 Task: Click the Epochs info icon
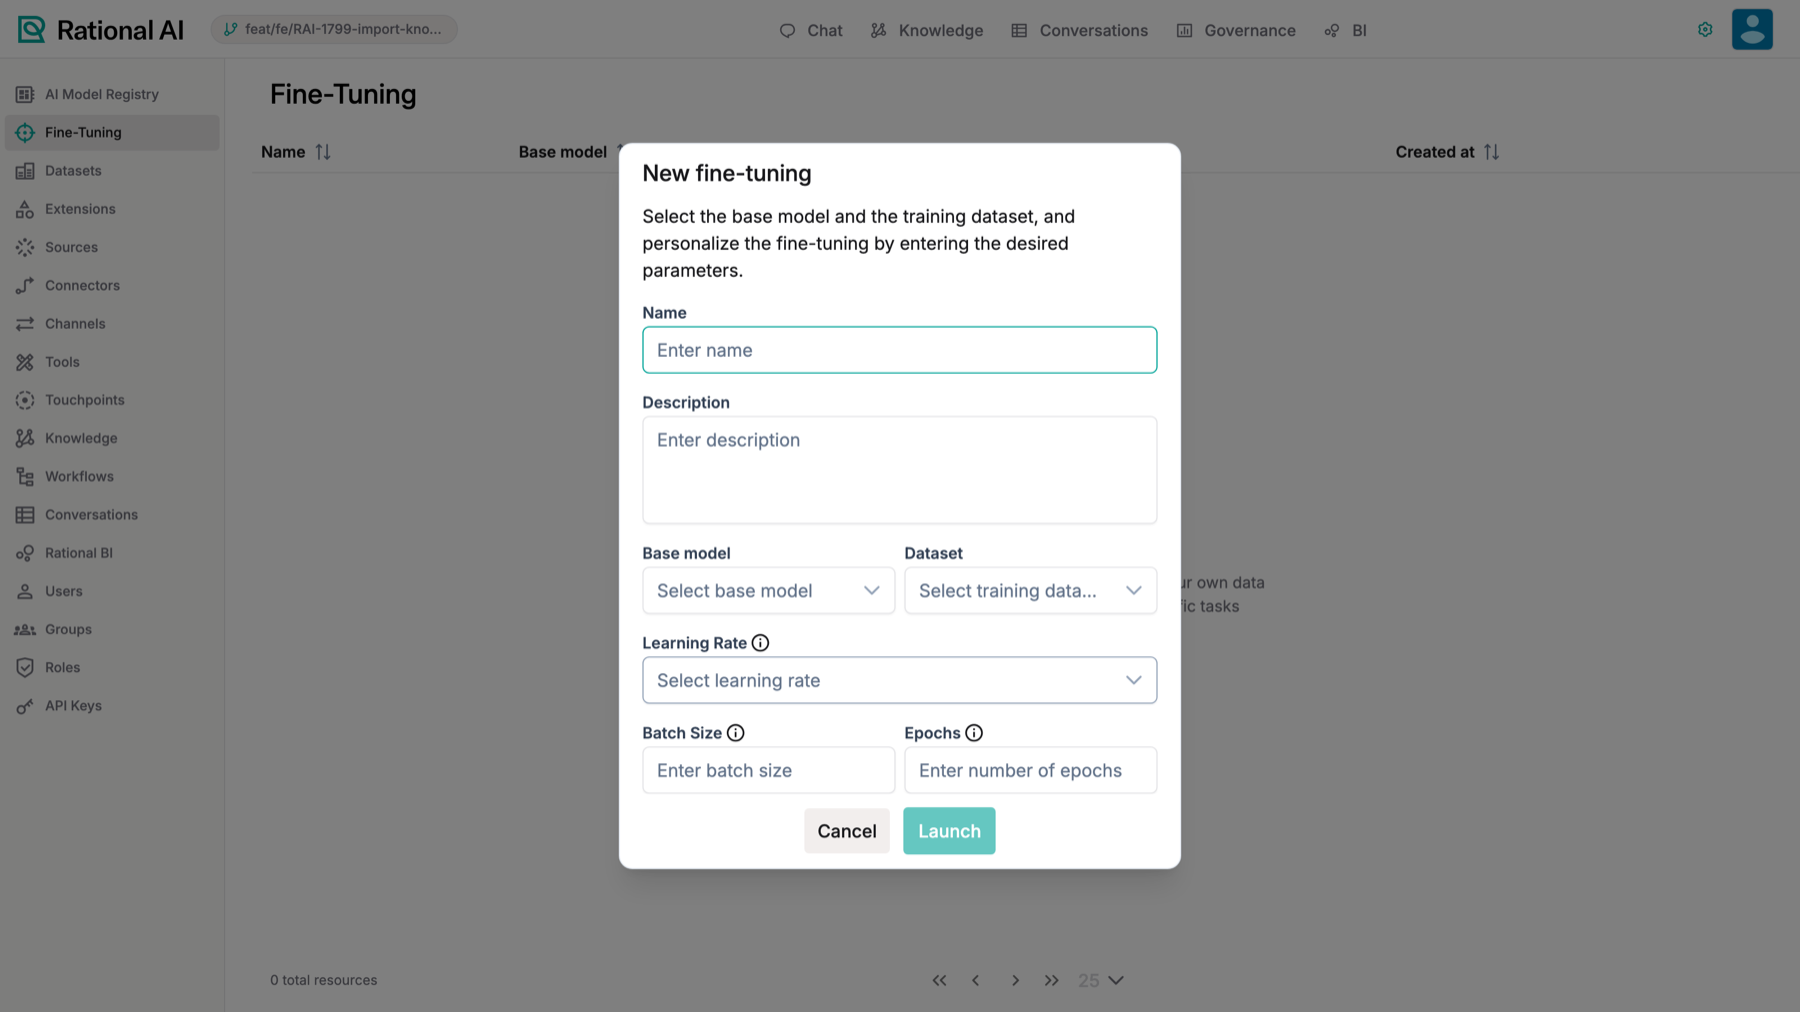[x=974, y=733]
